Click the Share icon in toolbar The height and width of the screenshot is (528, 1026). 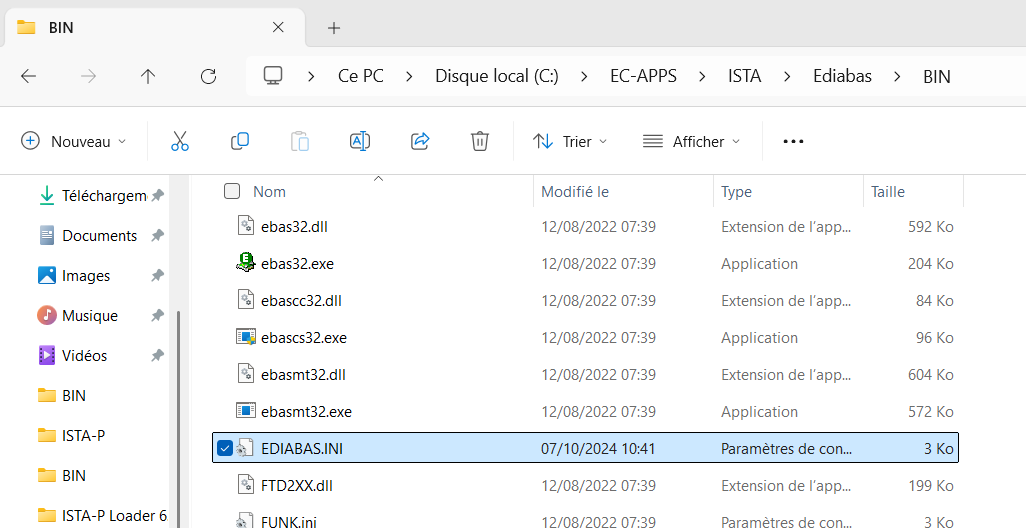(420, 141)
